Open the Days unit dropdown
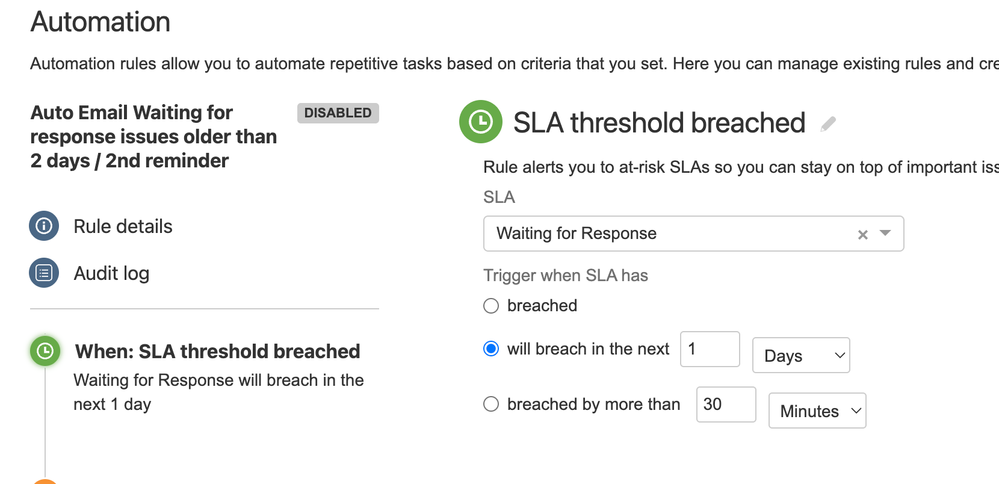 (x=801, y=355)
